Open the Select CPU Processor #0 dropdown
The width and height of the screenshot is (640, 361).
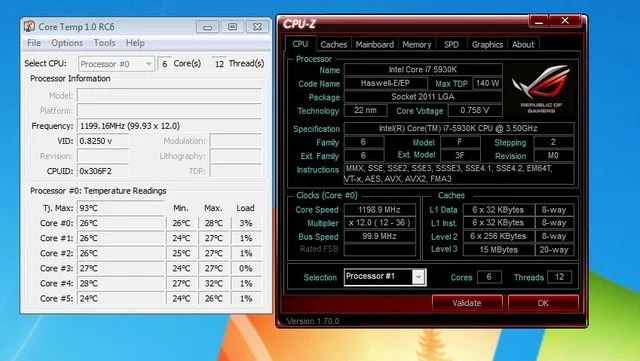[116, 64]
